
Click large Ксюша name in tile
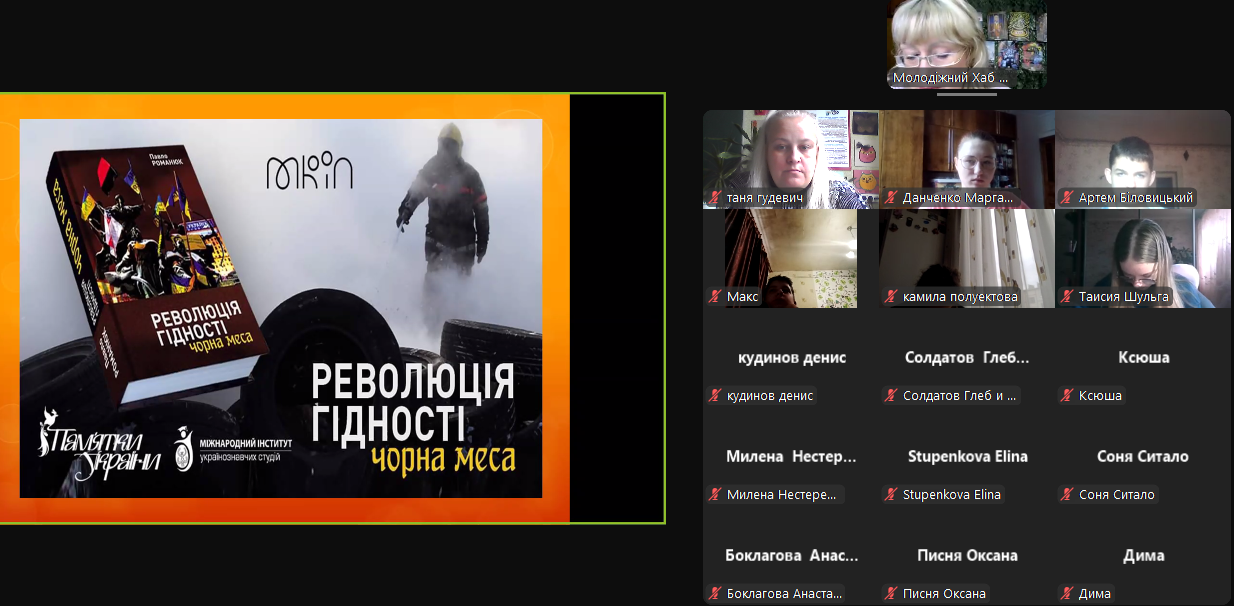click(1143, 357)
